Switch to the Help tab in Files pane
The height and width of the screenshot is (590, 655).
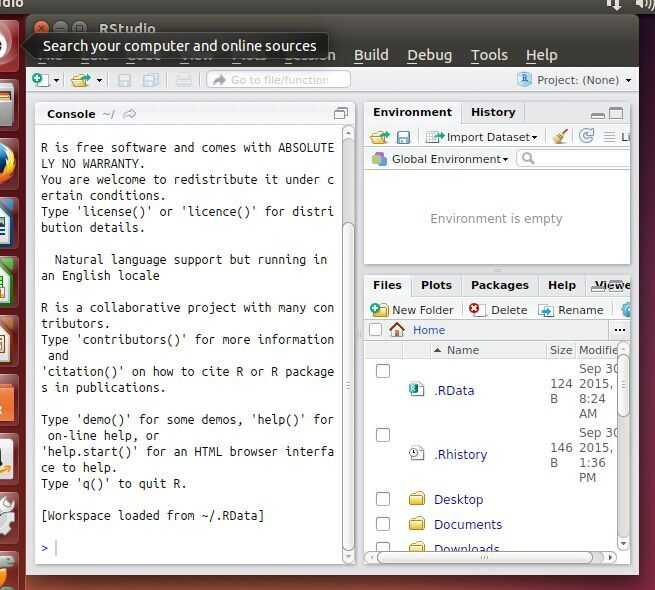click(x=562, y=285)
